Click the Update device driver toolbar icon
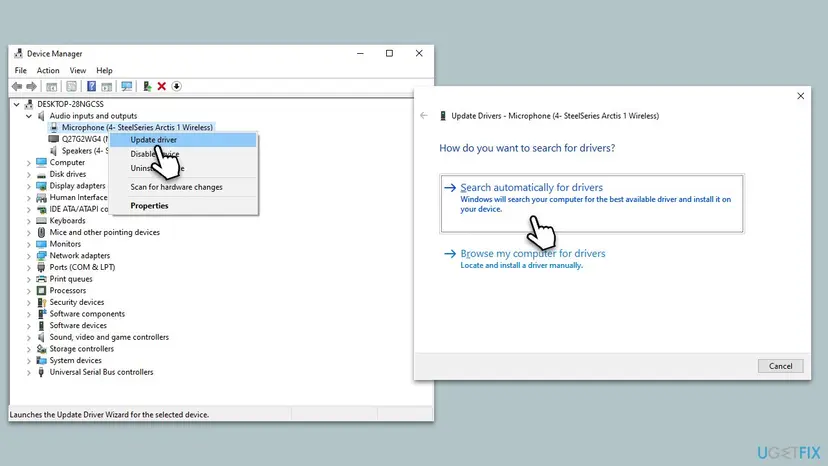The image size is (828, 466). point(147,86)
